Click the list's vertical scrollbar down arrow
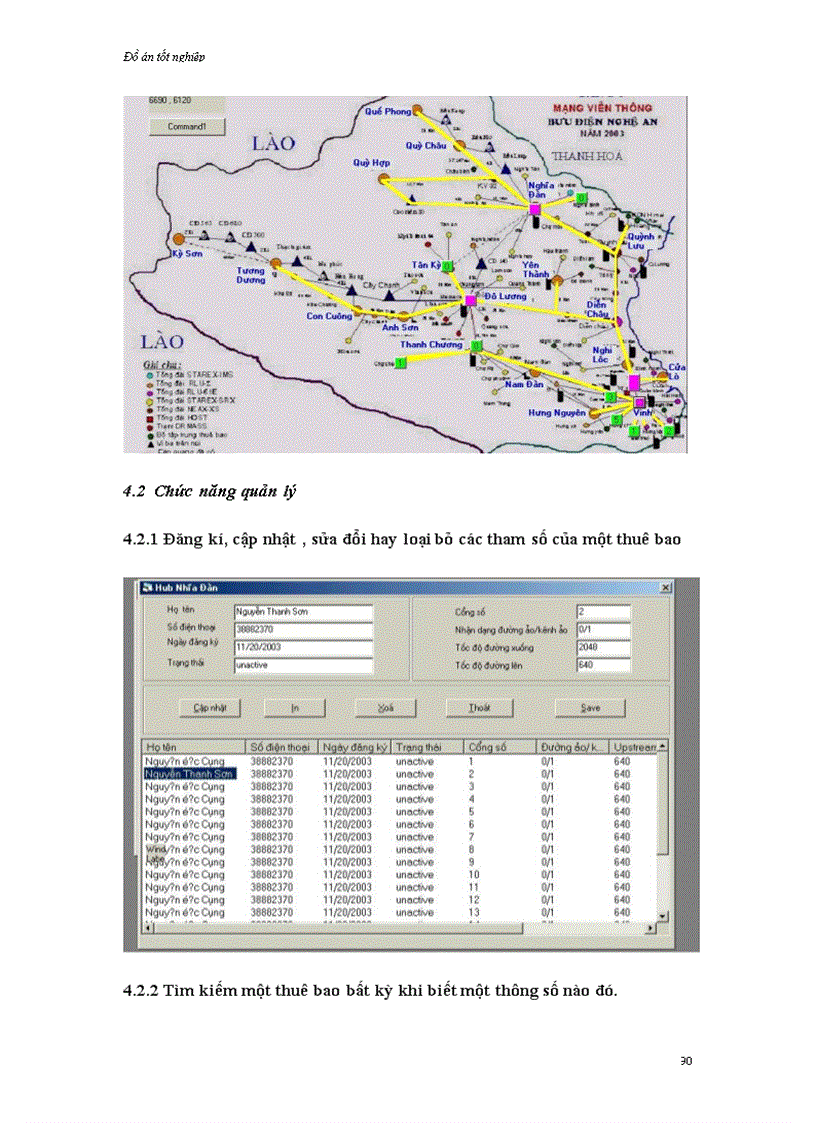 pos(662,915)
